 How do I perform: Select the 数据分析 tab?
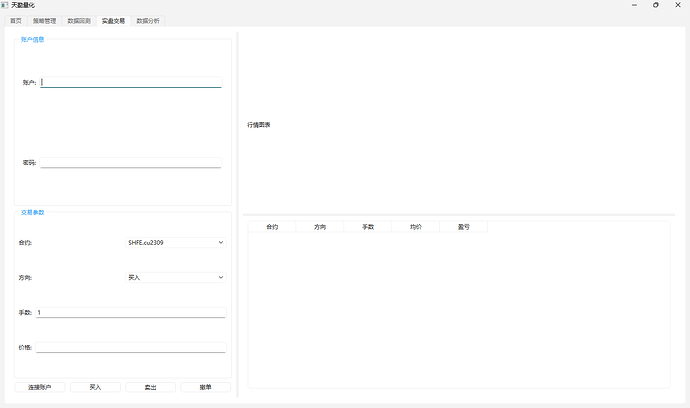coord(147,20)
